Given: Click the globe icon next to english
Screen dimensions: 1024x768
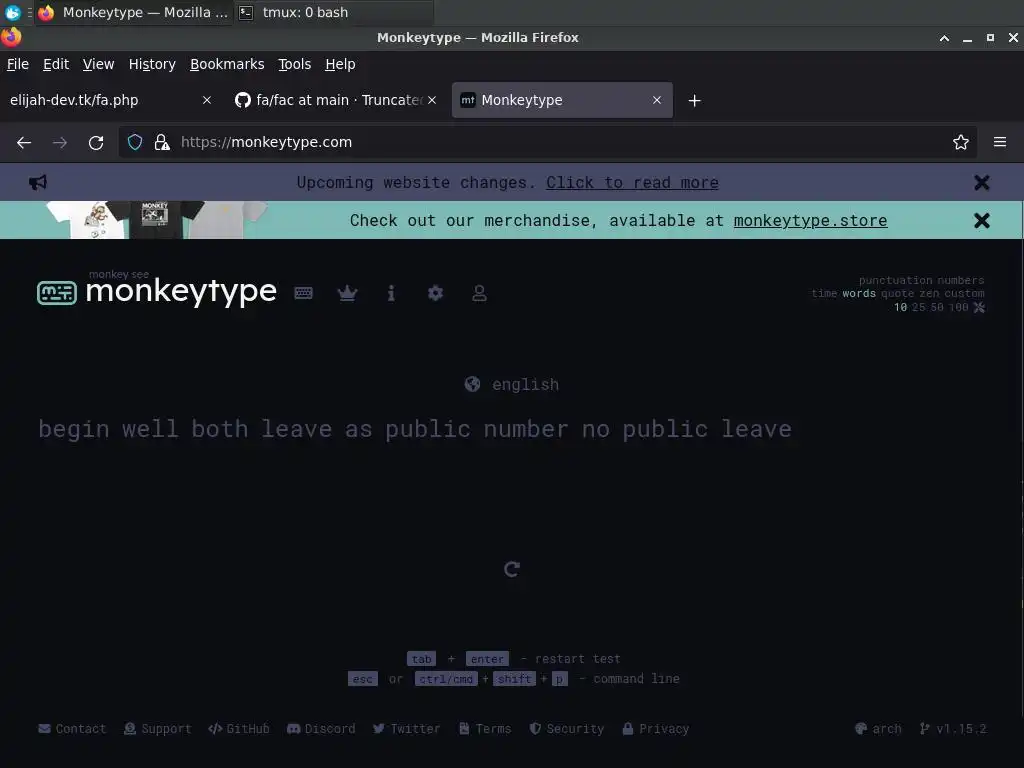Looking at the screenshot, I should pyautogui.click(x=472, y=384).
